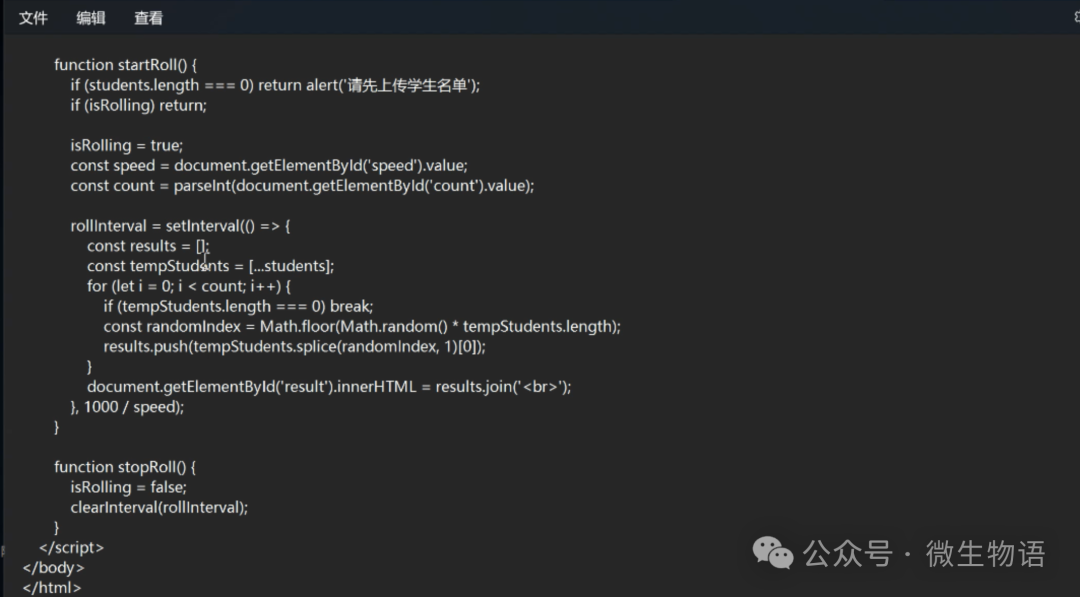Open the 文件 menu

33,18
